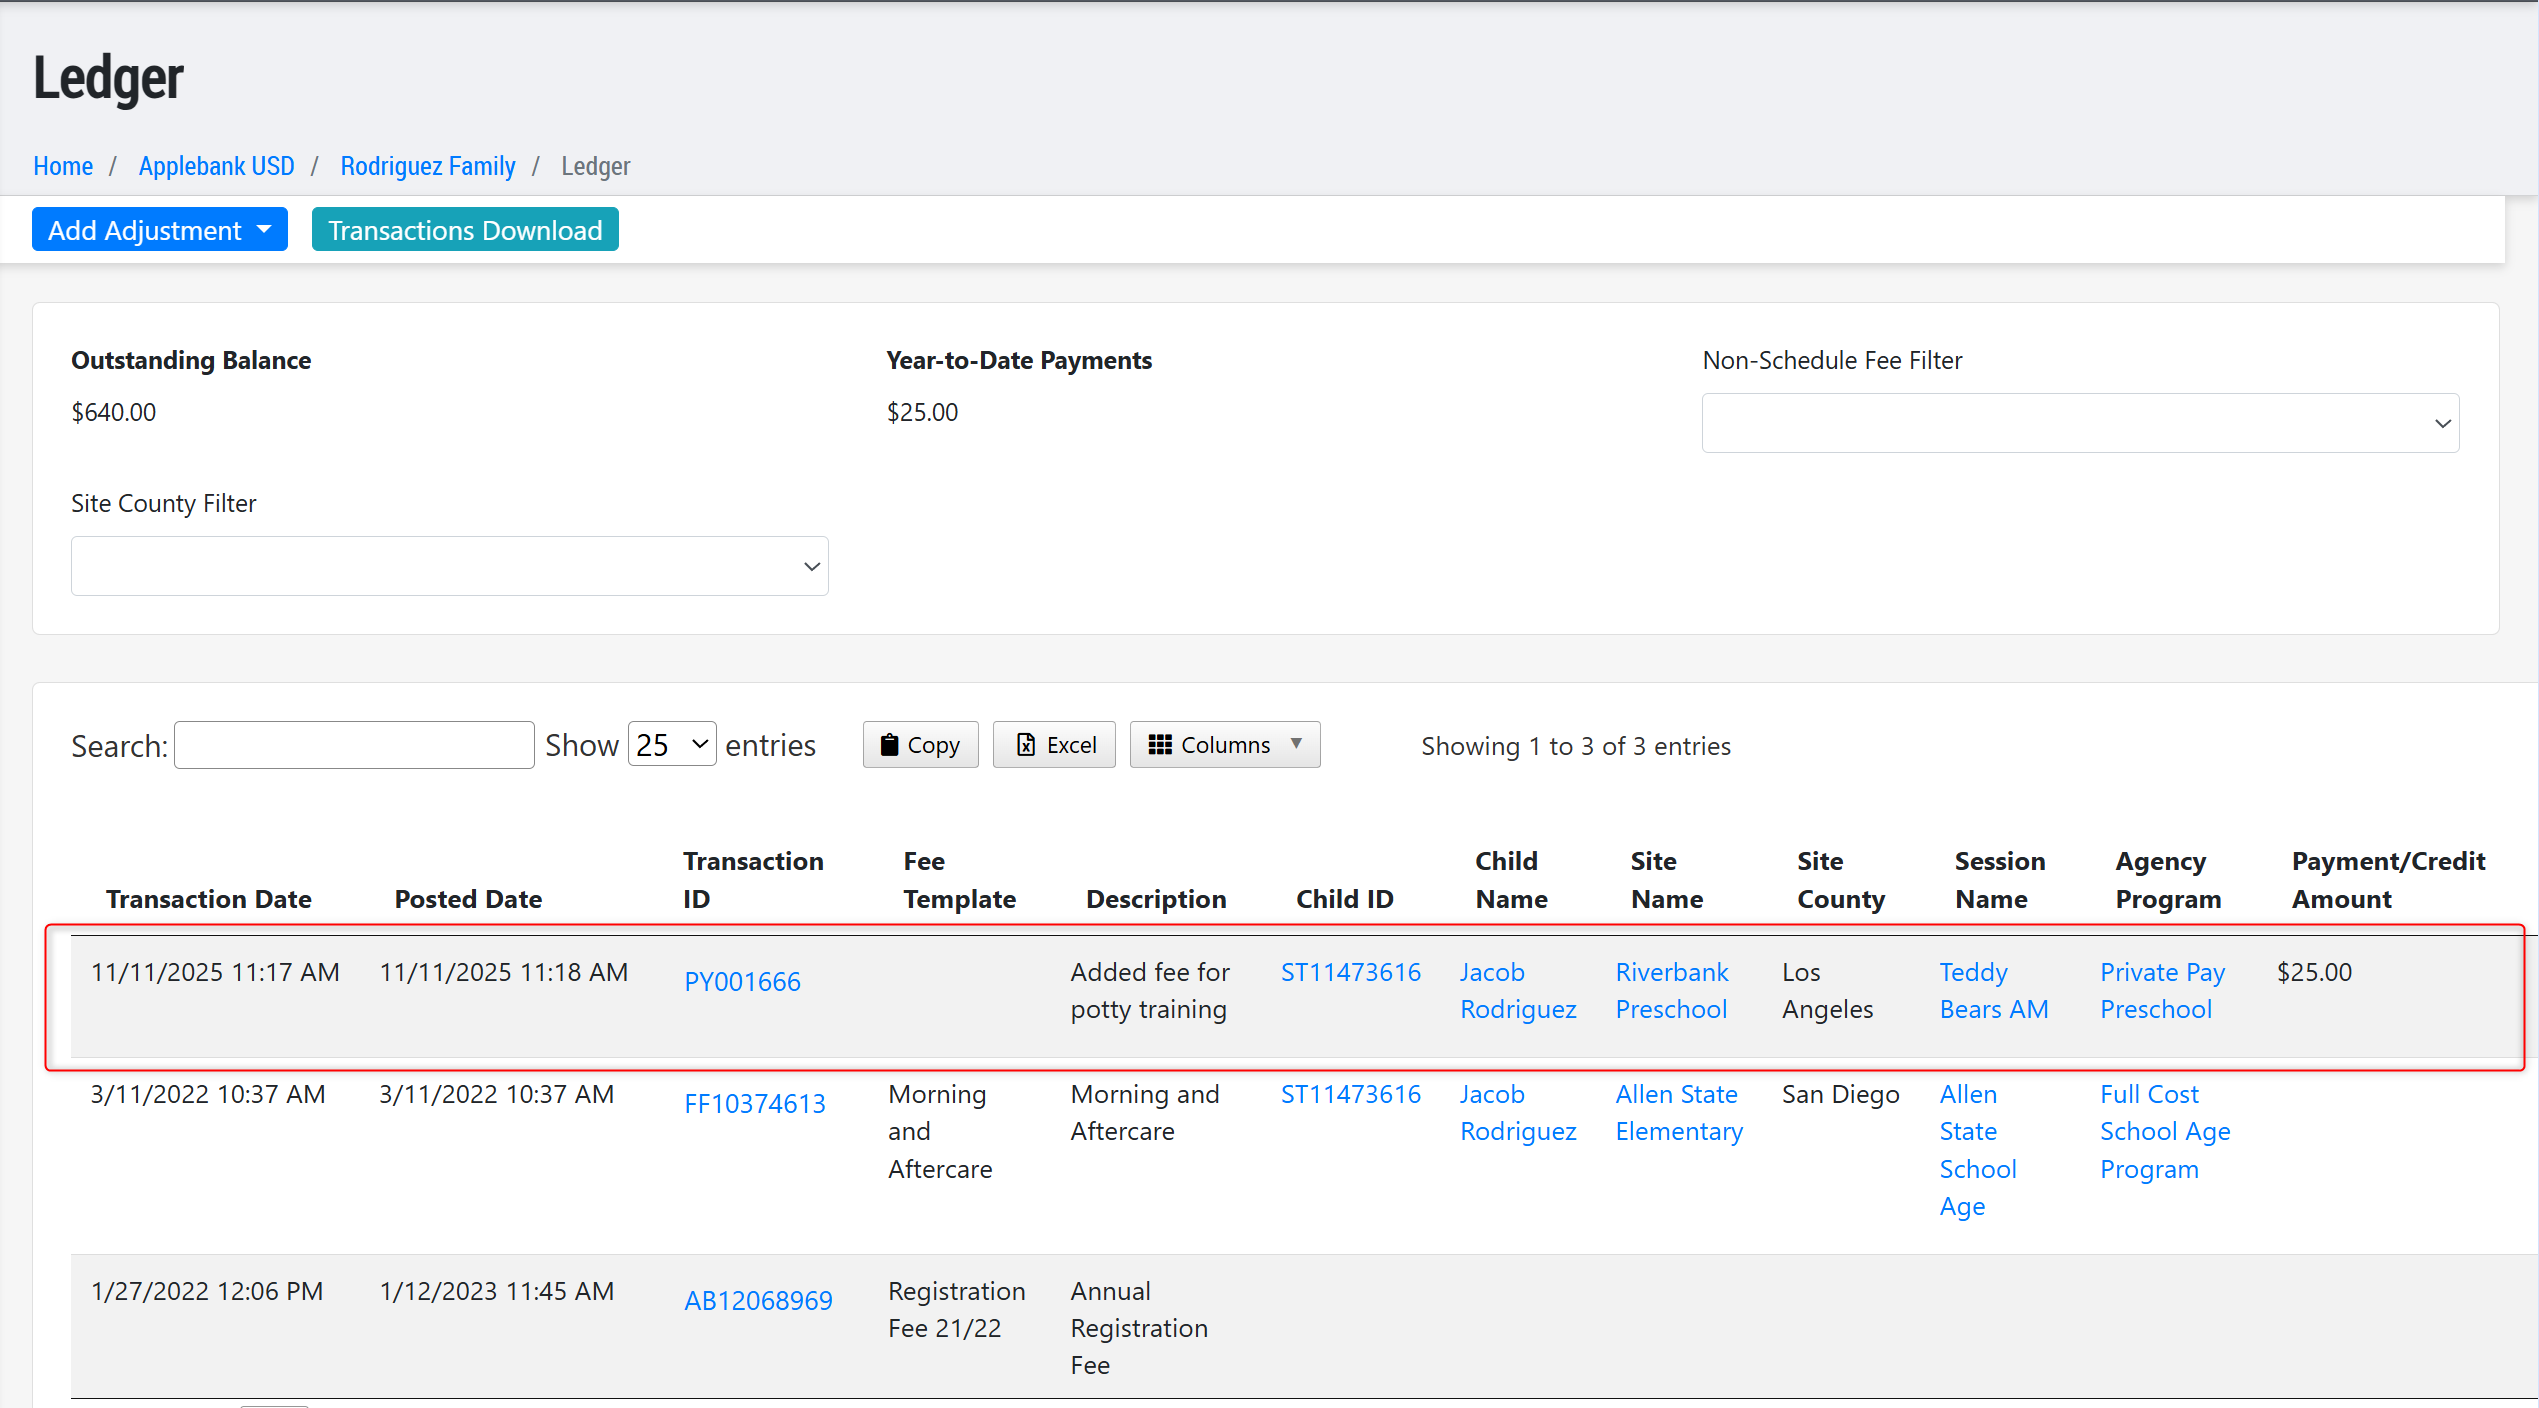Click into the Search input field
This screenshot has height=1408, width=2539.
(x=354, y=745)
